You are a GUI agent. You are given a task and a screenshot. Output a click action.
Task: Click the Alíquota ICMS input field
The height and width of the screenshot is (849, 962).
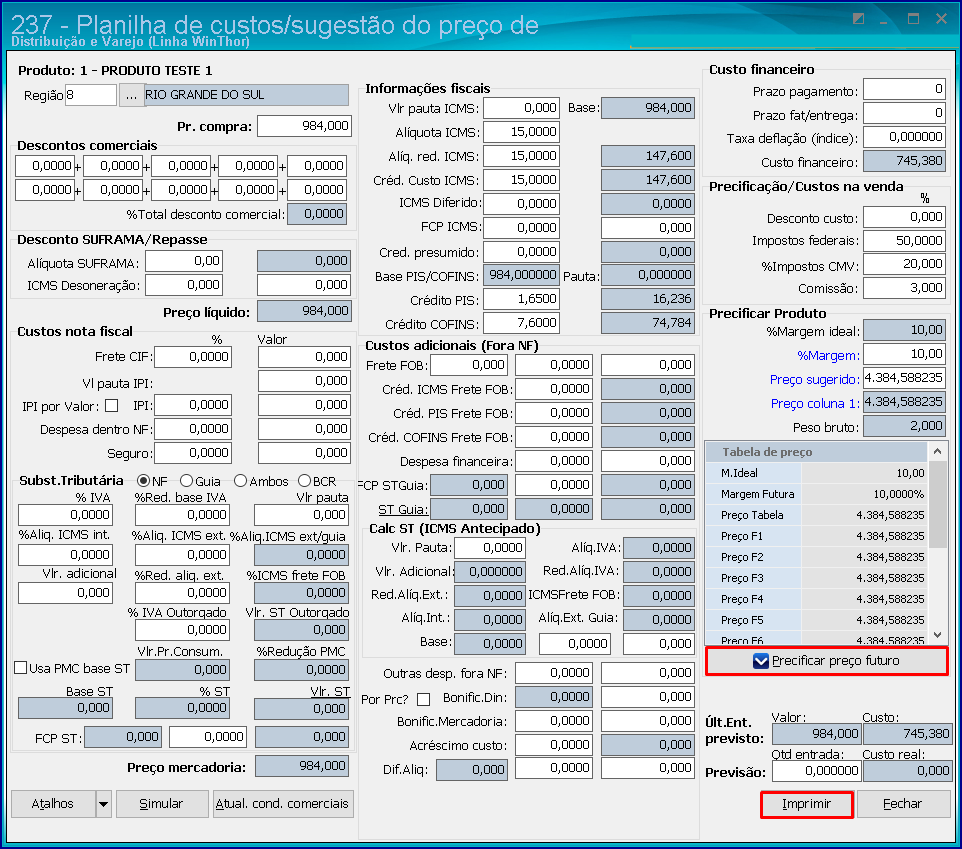521,132
